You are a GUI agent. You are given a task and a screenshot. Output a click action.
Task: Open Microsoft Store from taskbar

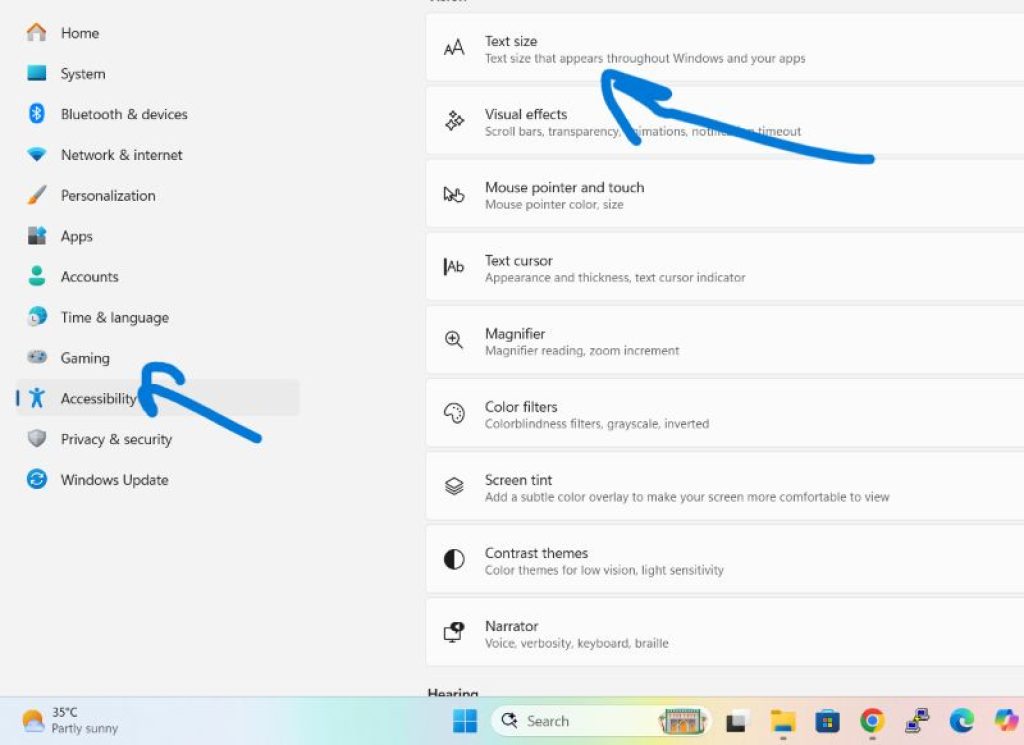tap(827, 721)
